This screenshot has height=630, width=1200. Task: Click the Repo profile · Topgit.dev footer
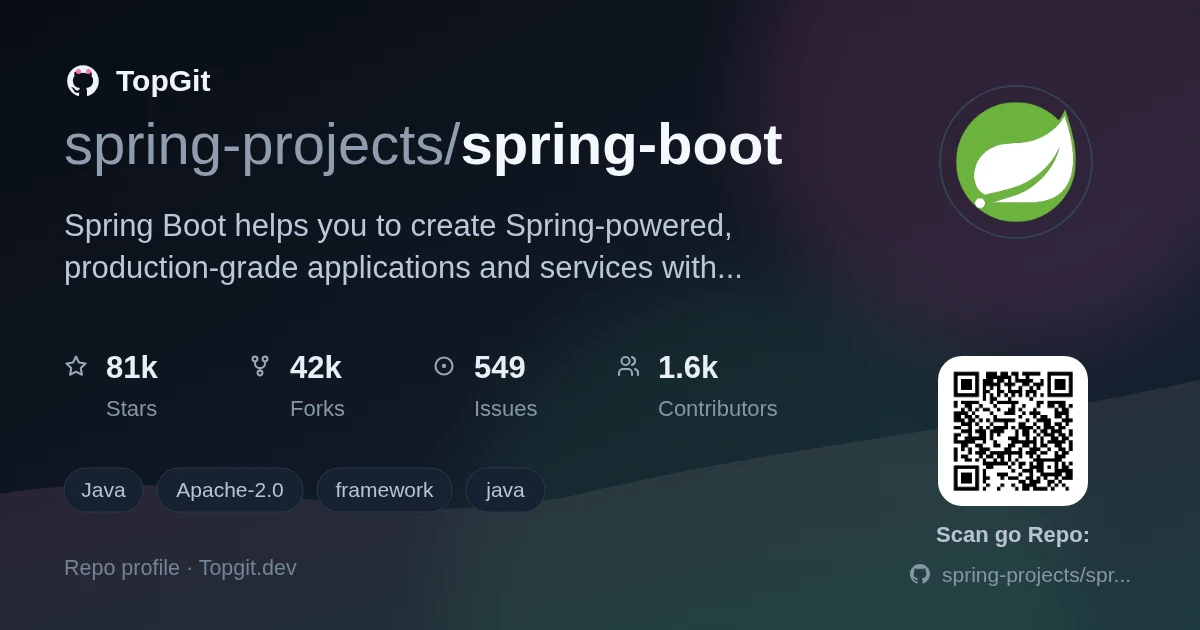(180, 568)
